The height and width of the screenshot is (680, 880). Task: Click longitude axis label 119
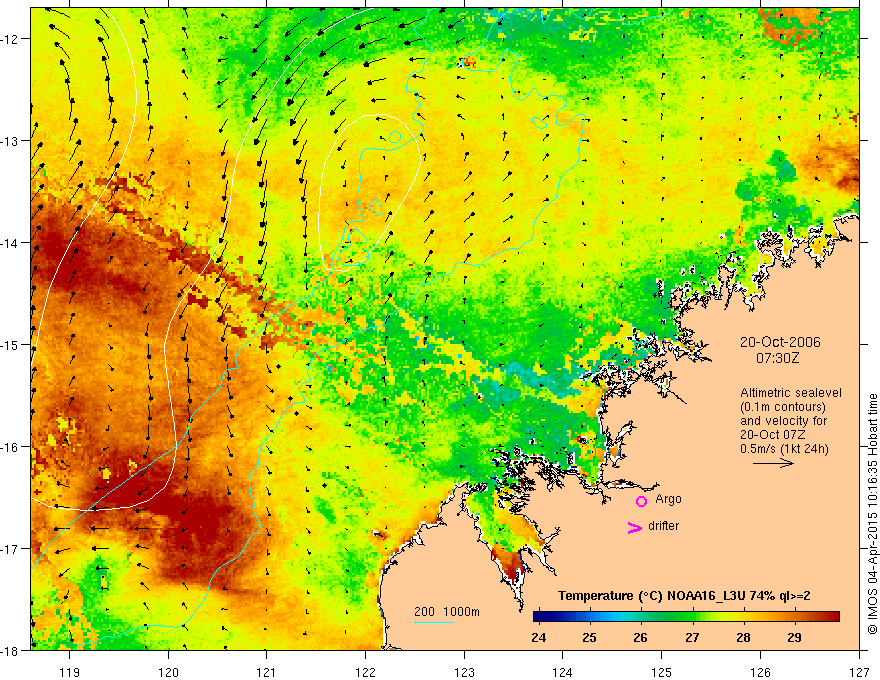70,672
